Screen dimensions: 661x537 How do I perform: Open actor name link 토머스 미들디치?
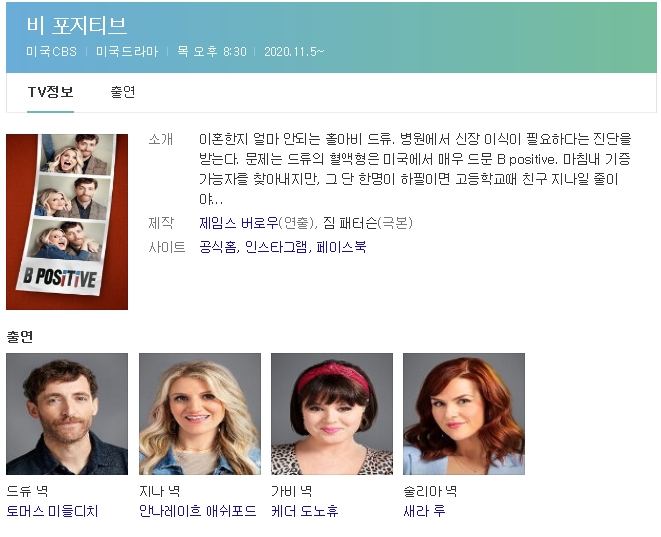pos(52,511)
